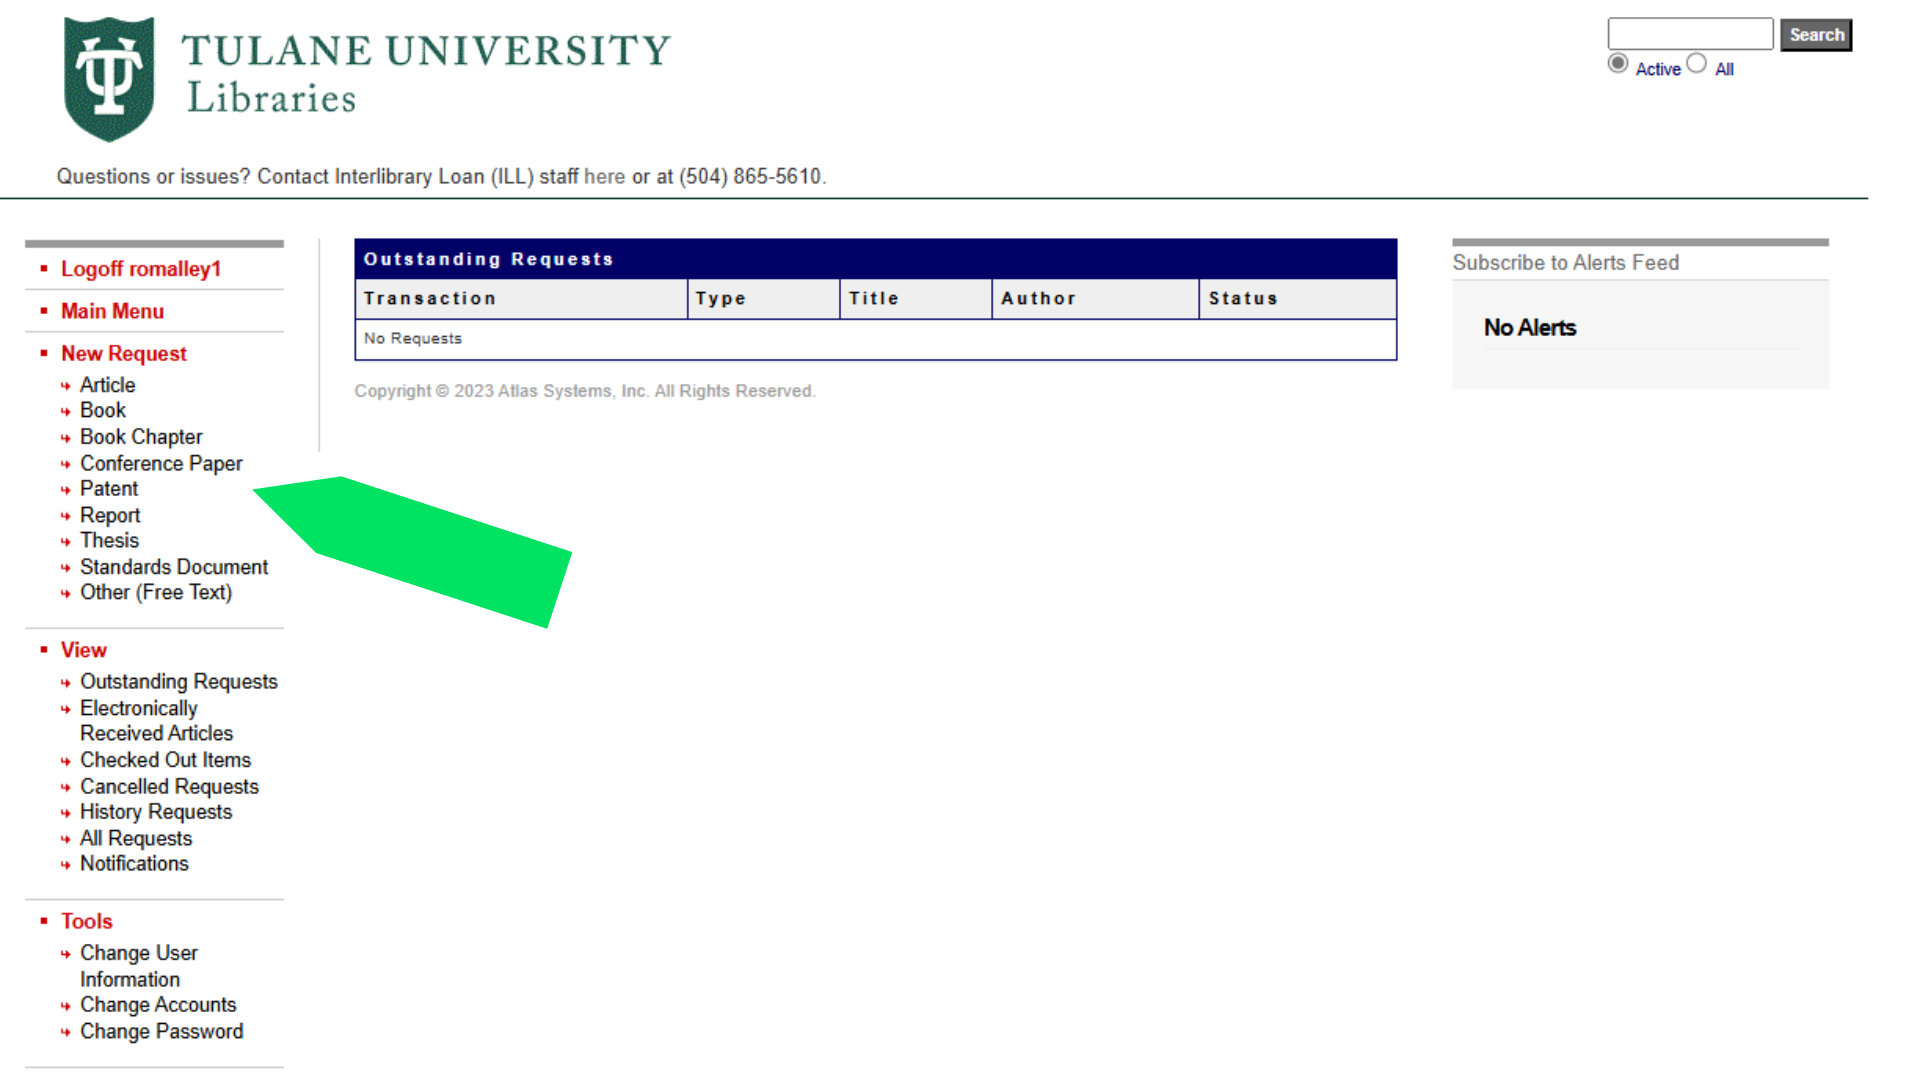Click the "here" contact link
The height and width of the screenshot is (1080, 1920).
click(605, 176)
